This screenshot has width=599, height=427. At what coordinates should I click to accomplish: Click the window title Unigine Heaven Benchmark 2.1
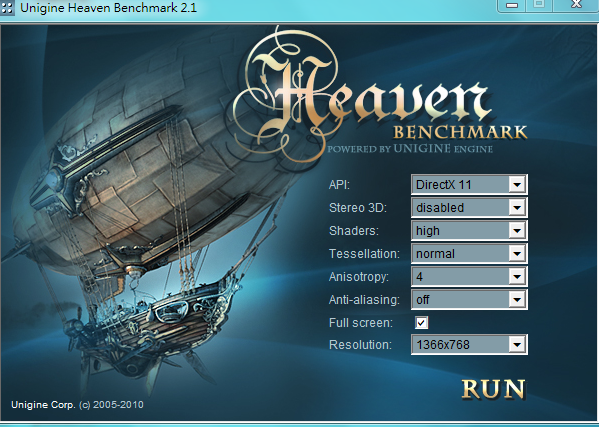[x=108, y=8]
